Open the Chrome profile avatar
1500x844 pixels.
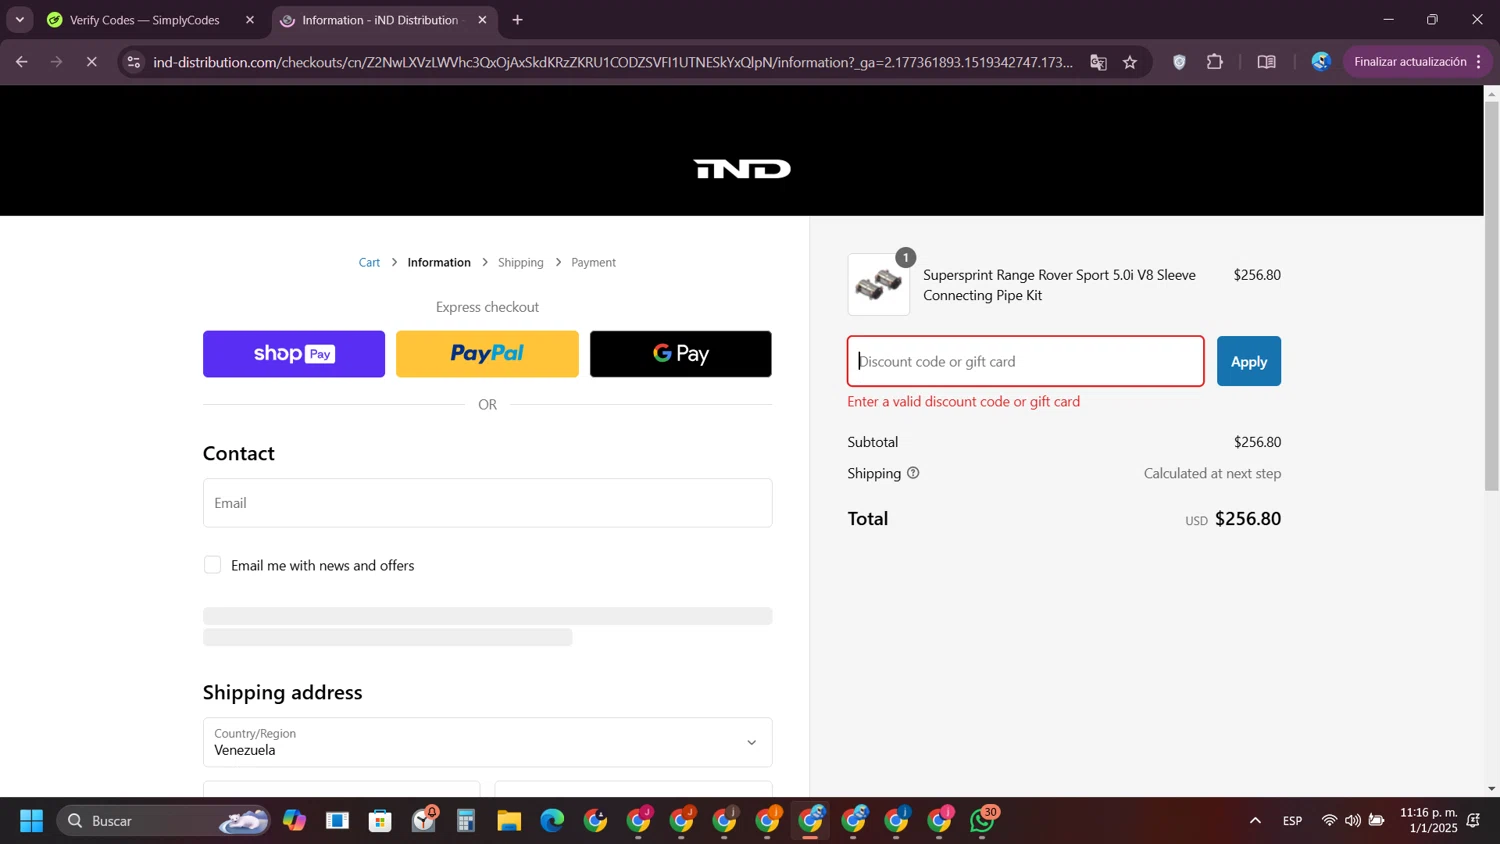click(x=1321, y=62)
